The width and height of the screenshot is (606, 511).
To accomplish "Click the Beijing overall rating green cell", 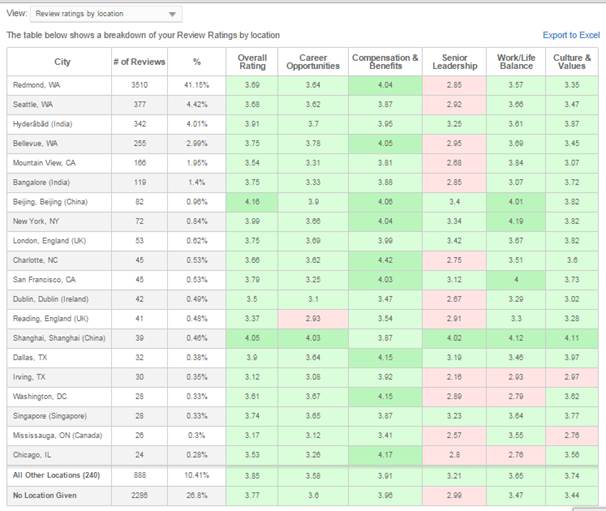I will tap(252, 202).
